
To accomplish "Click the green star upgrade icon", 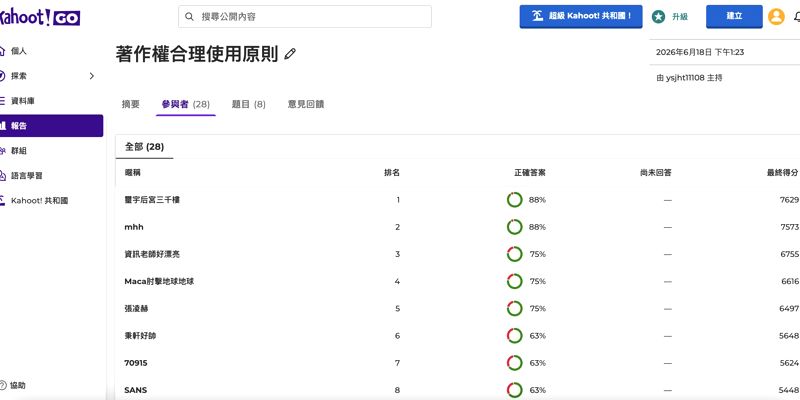I will tap(658, 17).
